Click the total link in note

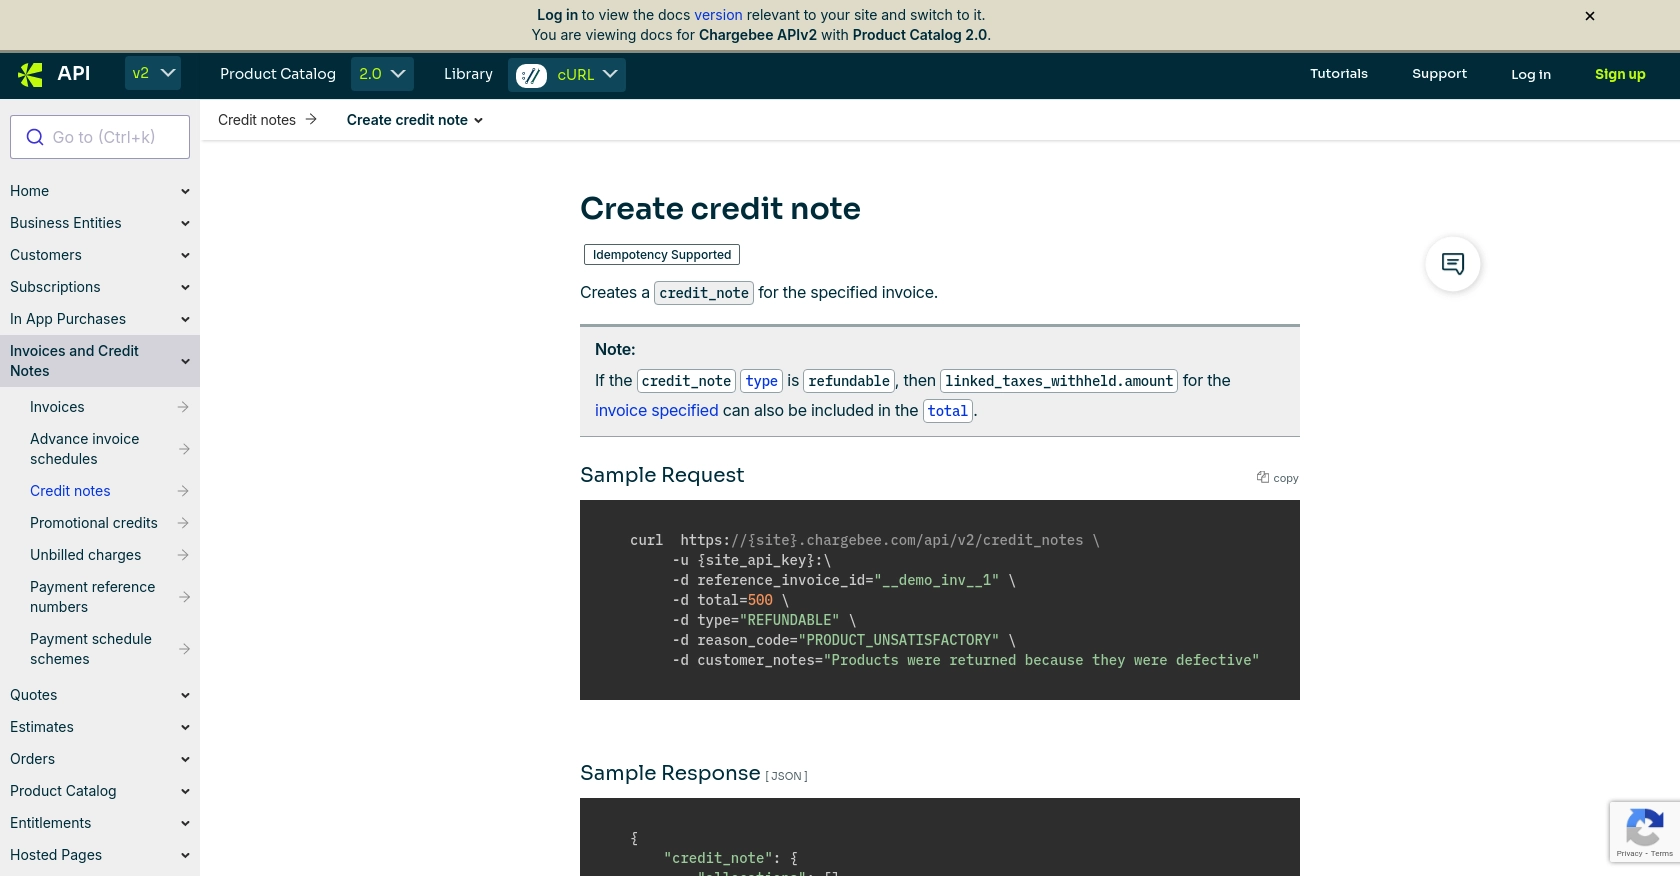(948, 411)
